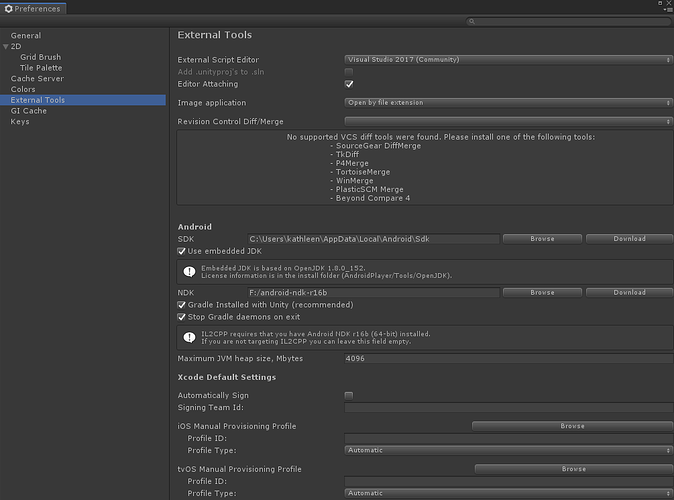Enable the Automatically Sign checkbox

click(349, 395)
